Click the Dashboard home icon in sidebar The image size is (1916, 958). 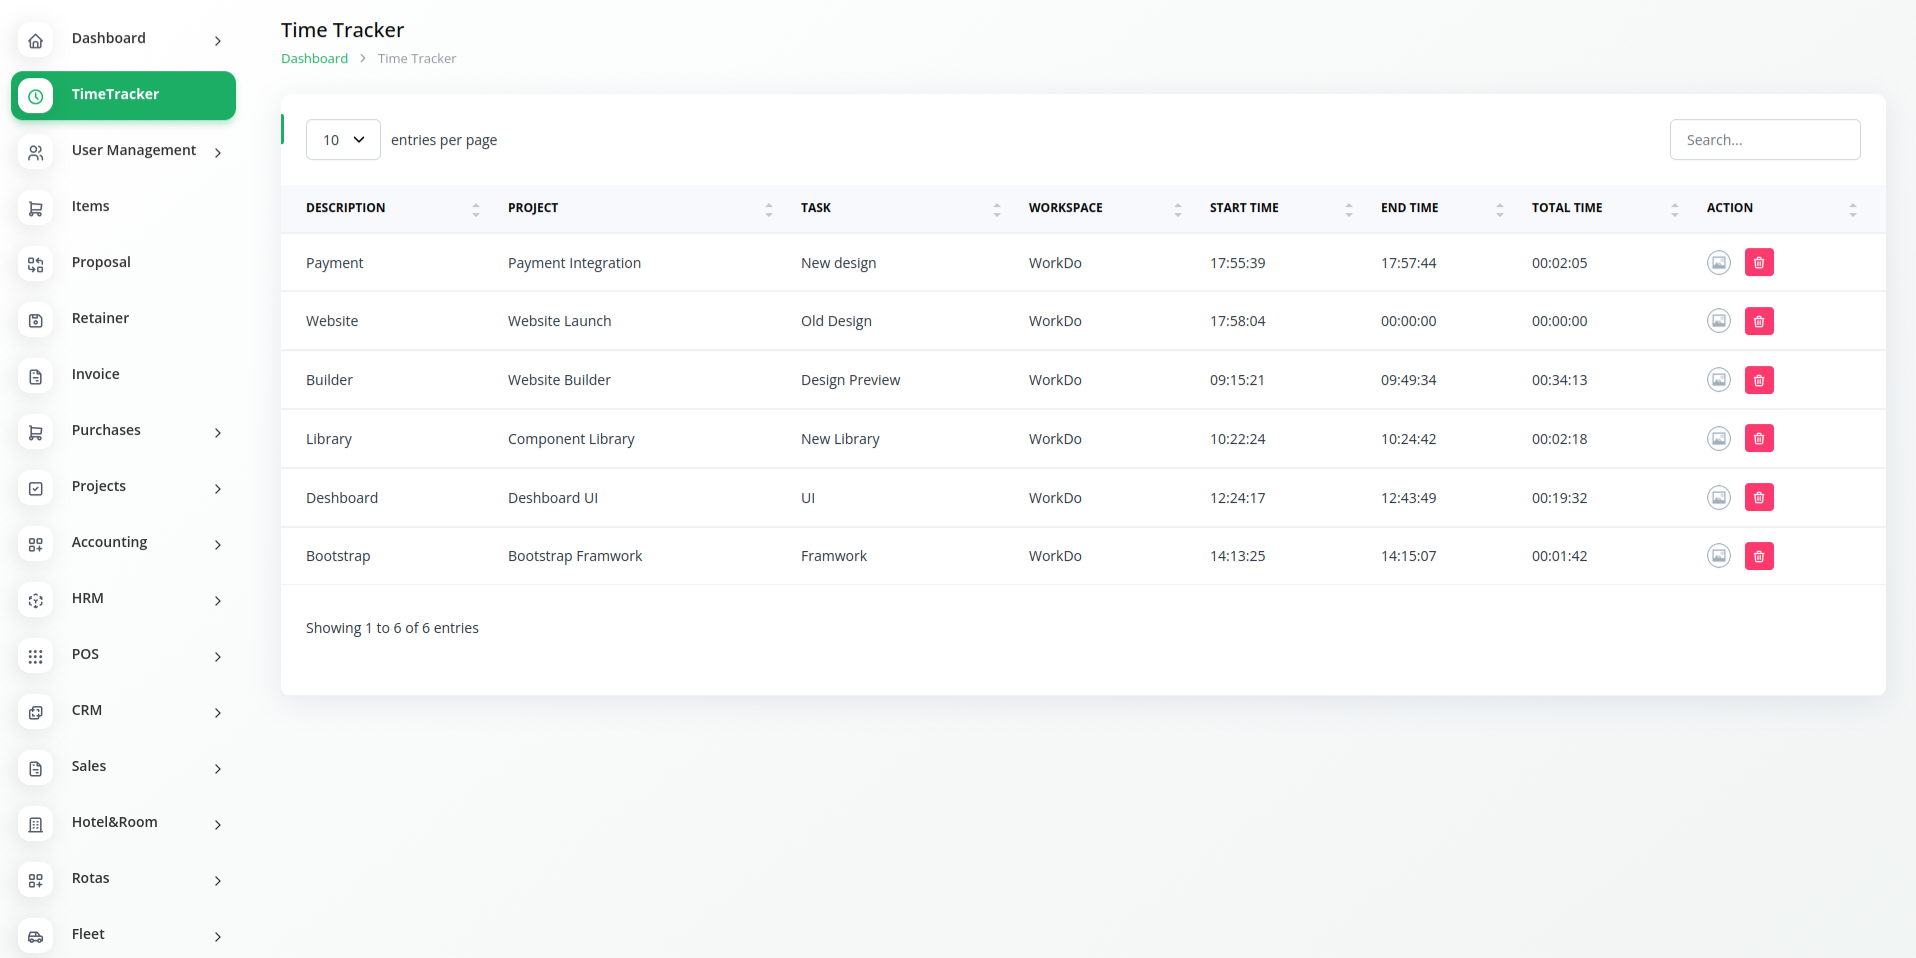click(35, 41)
